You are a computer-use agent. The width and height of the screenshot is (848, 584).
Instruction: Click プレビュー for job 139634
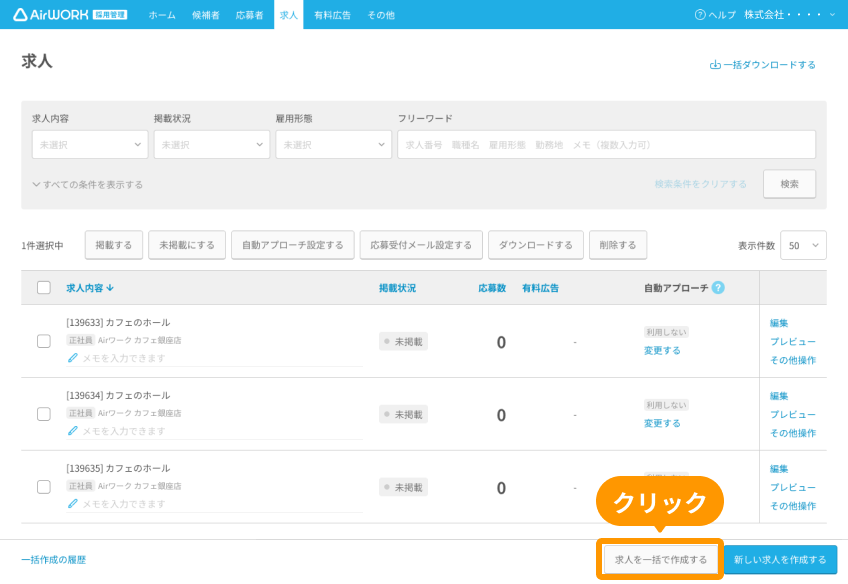(x=793, y=414)
